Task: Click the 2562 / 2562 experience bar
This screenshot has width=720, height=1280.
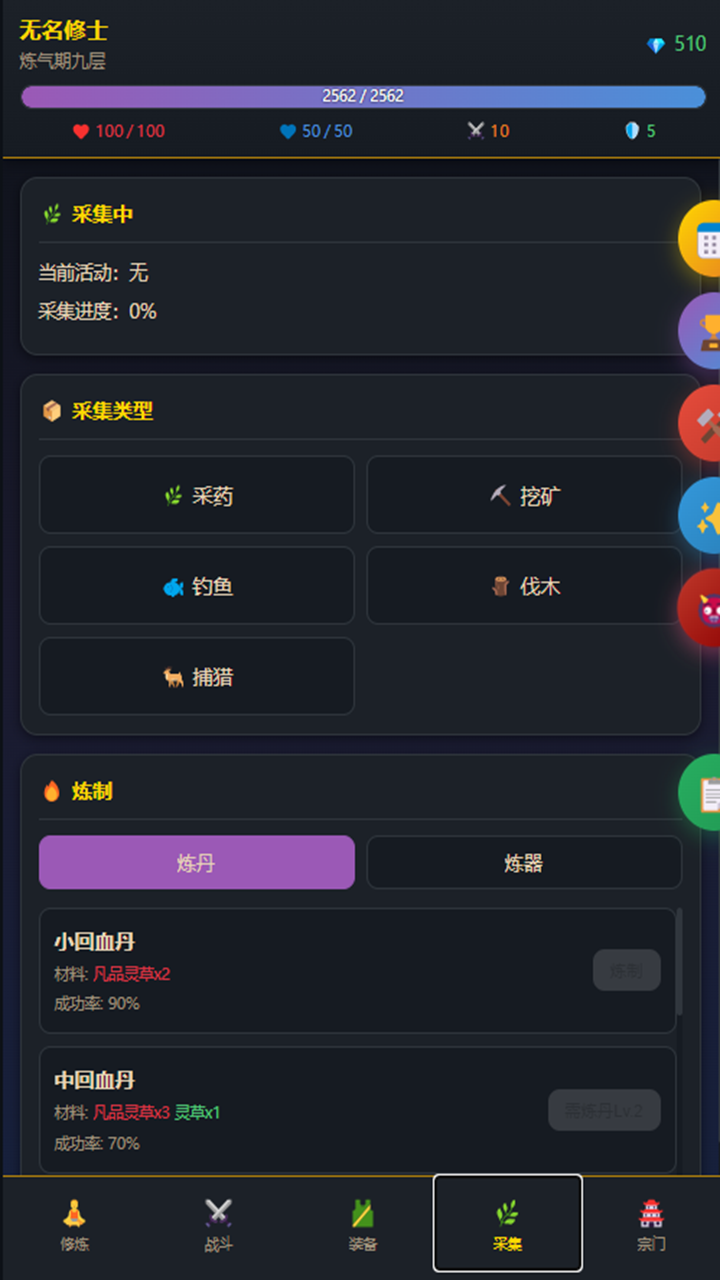Action: 362,96
